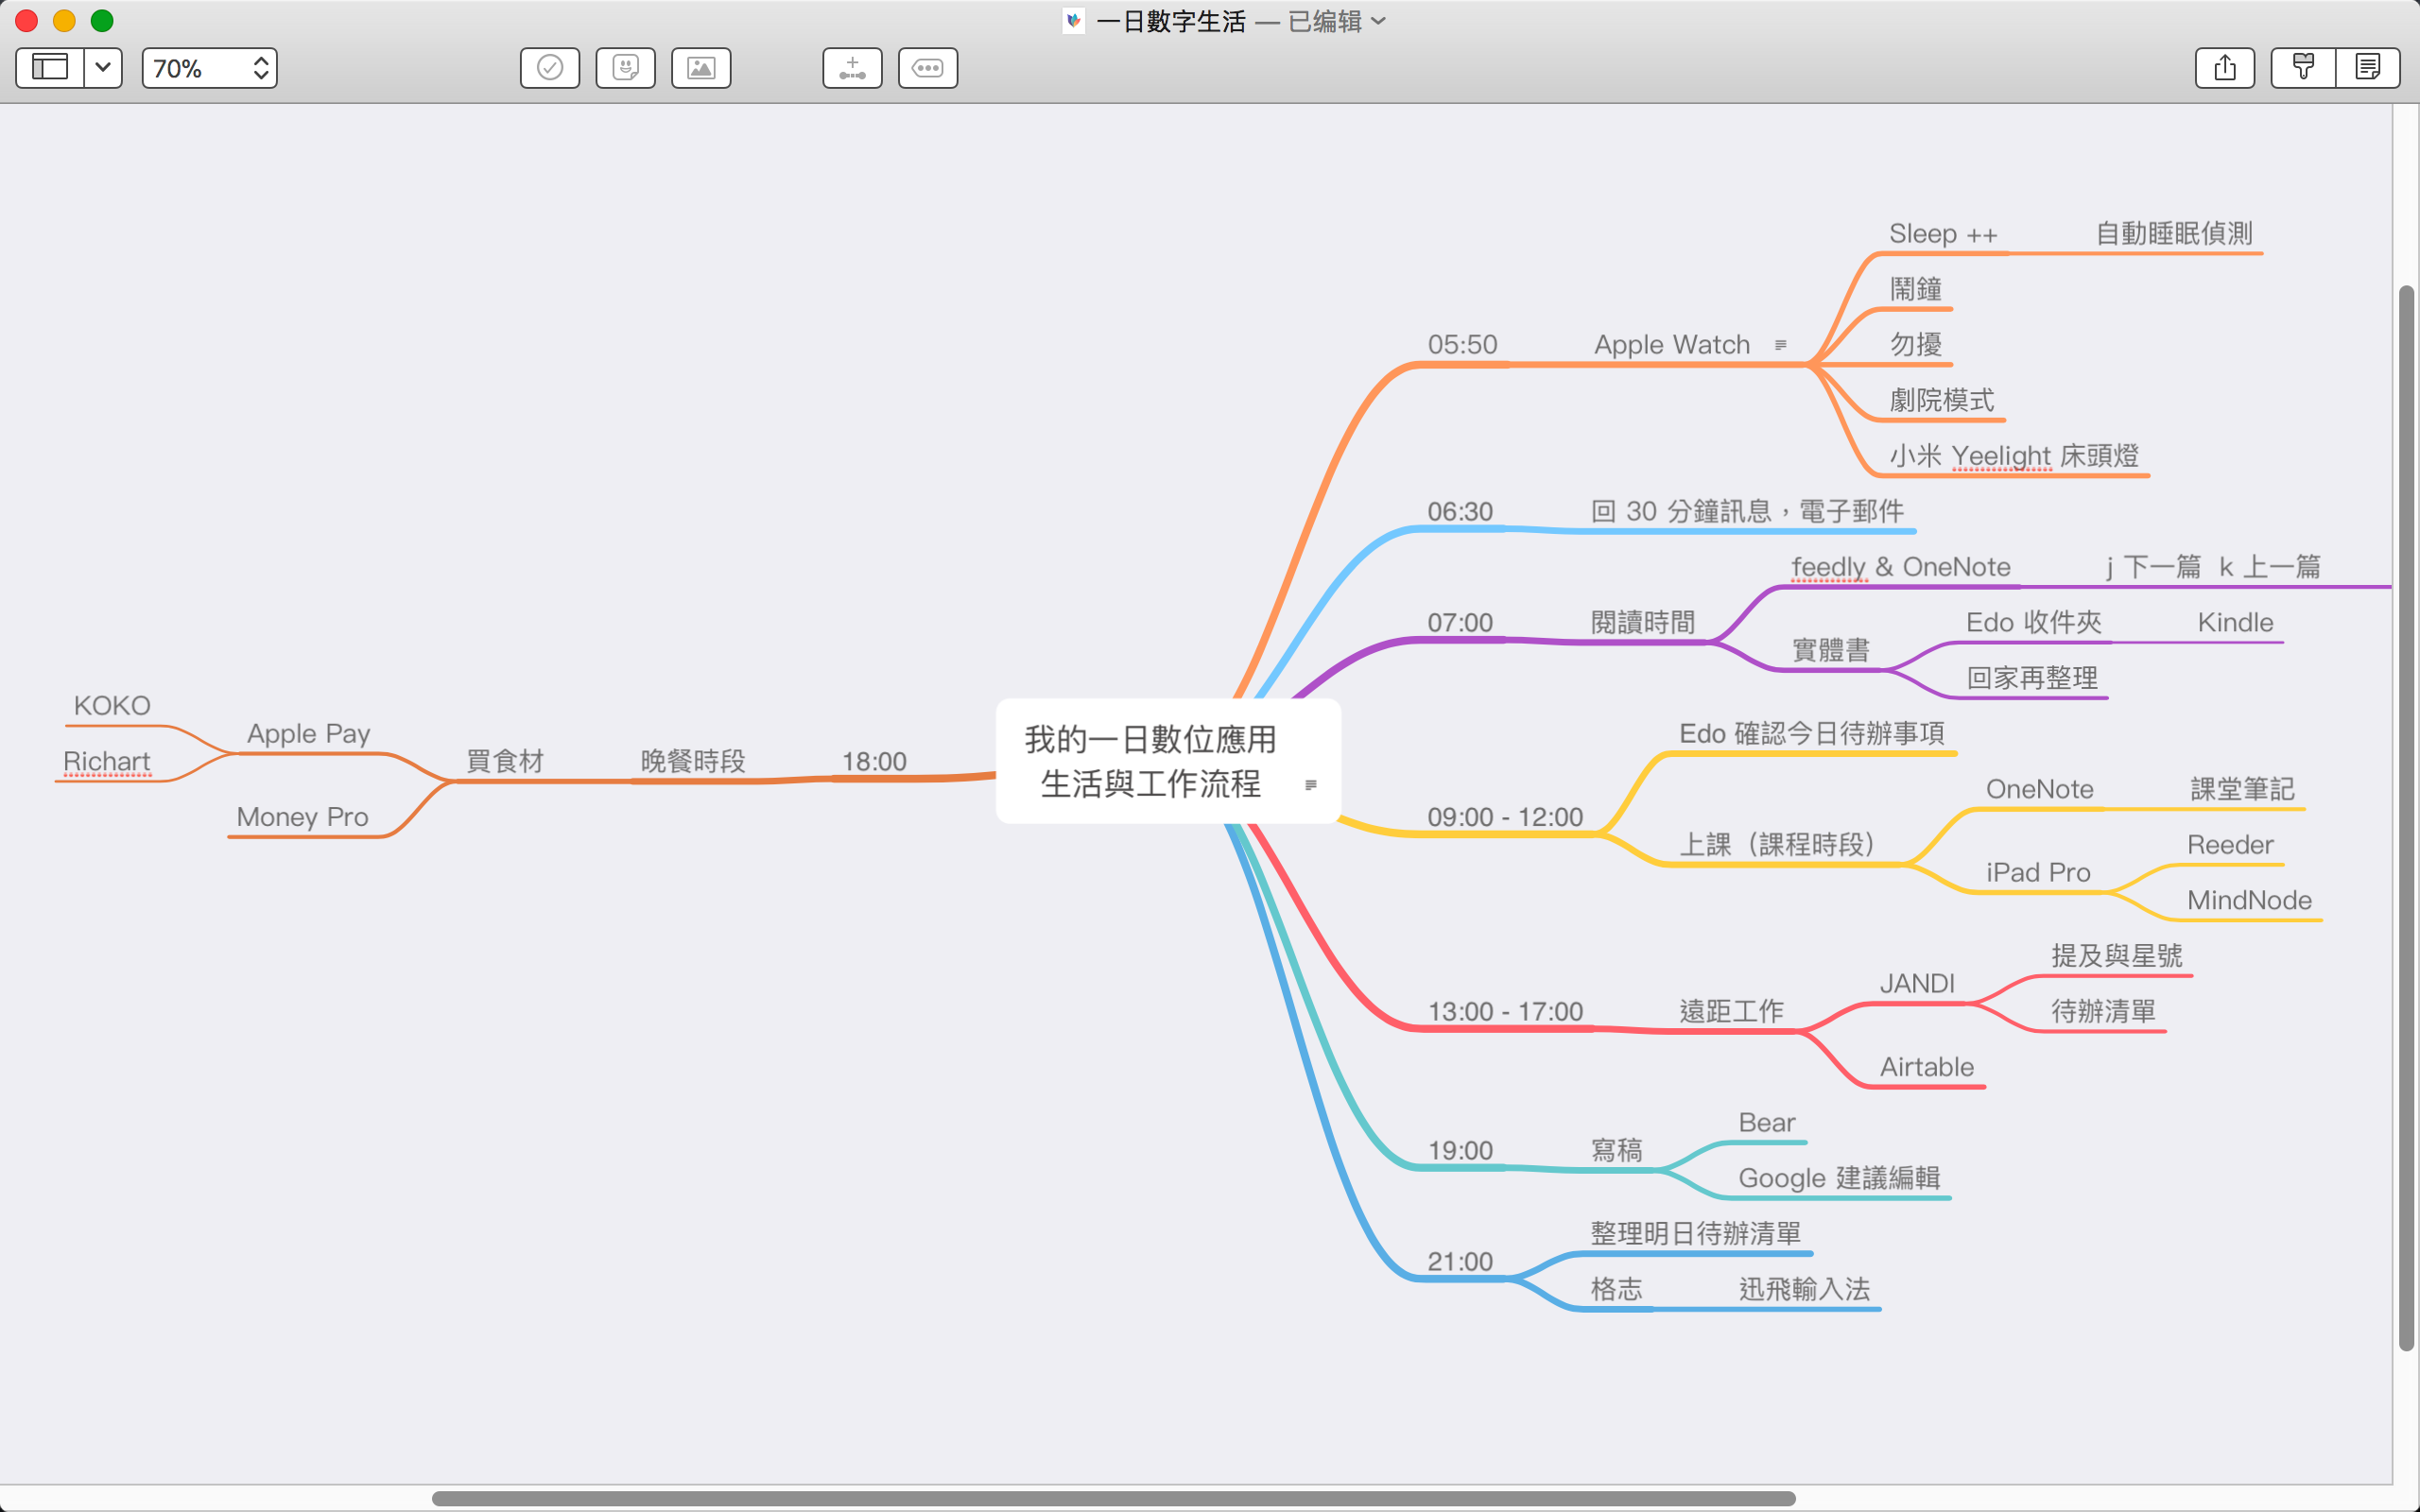Select the Money Pro node
This screenshot has width=2420, height=1512.
[302, 818]
